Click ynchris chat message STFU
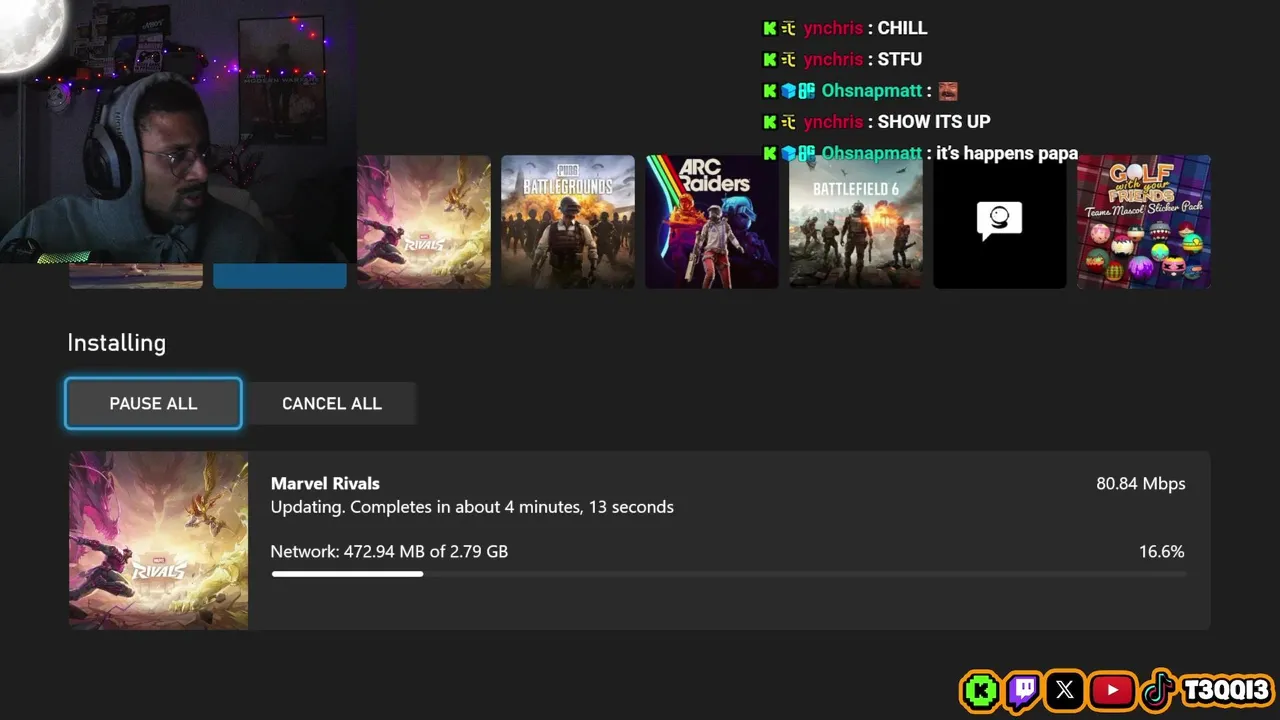 point(842,59)
